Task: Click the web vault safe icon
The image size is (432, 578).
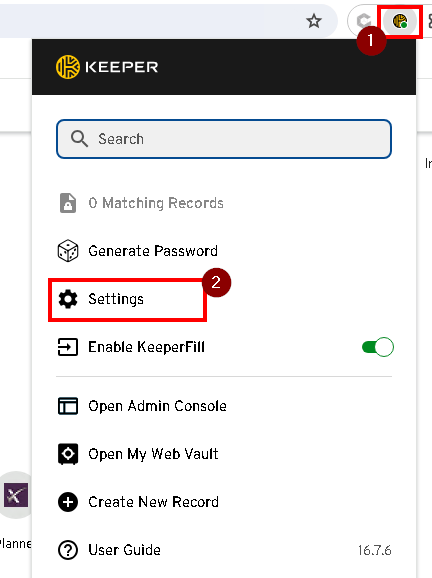Action: [68, 454]
